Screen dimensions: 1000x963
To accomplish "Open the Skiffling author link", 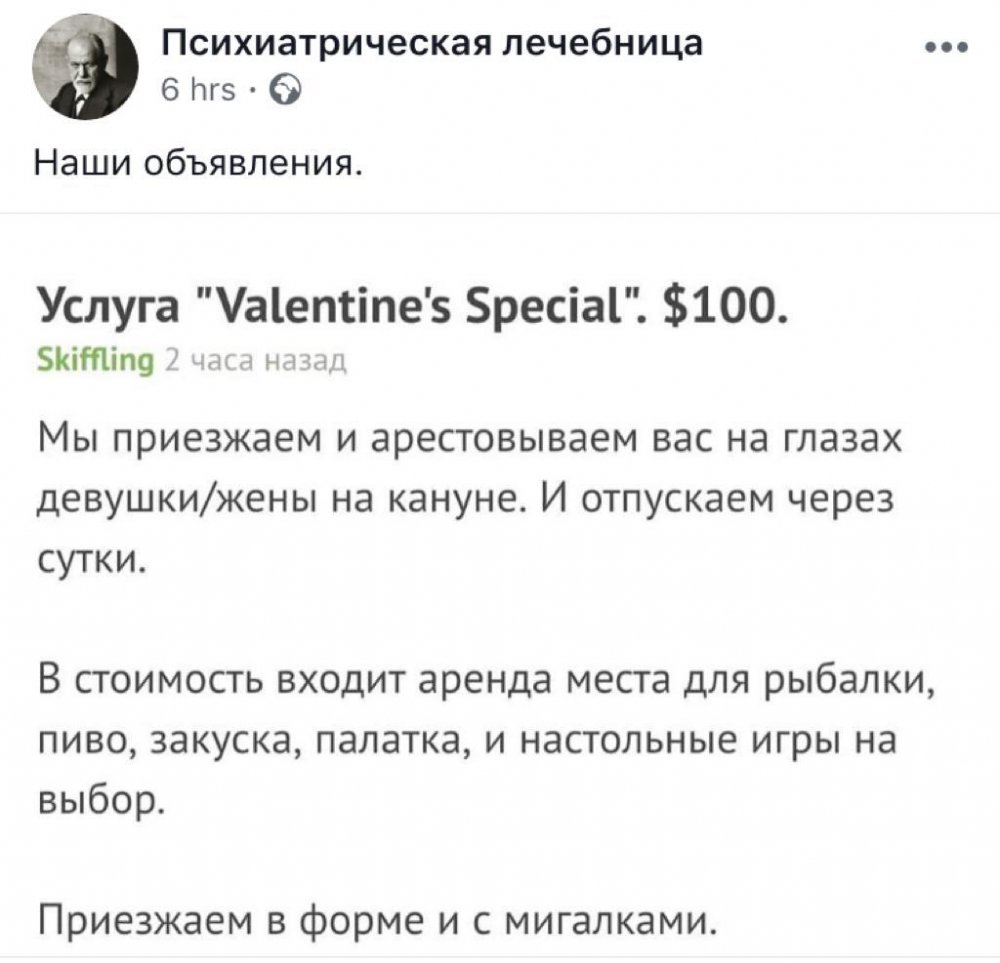I will (94, 361).
